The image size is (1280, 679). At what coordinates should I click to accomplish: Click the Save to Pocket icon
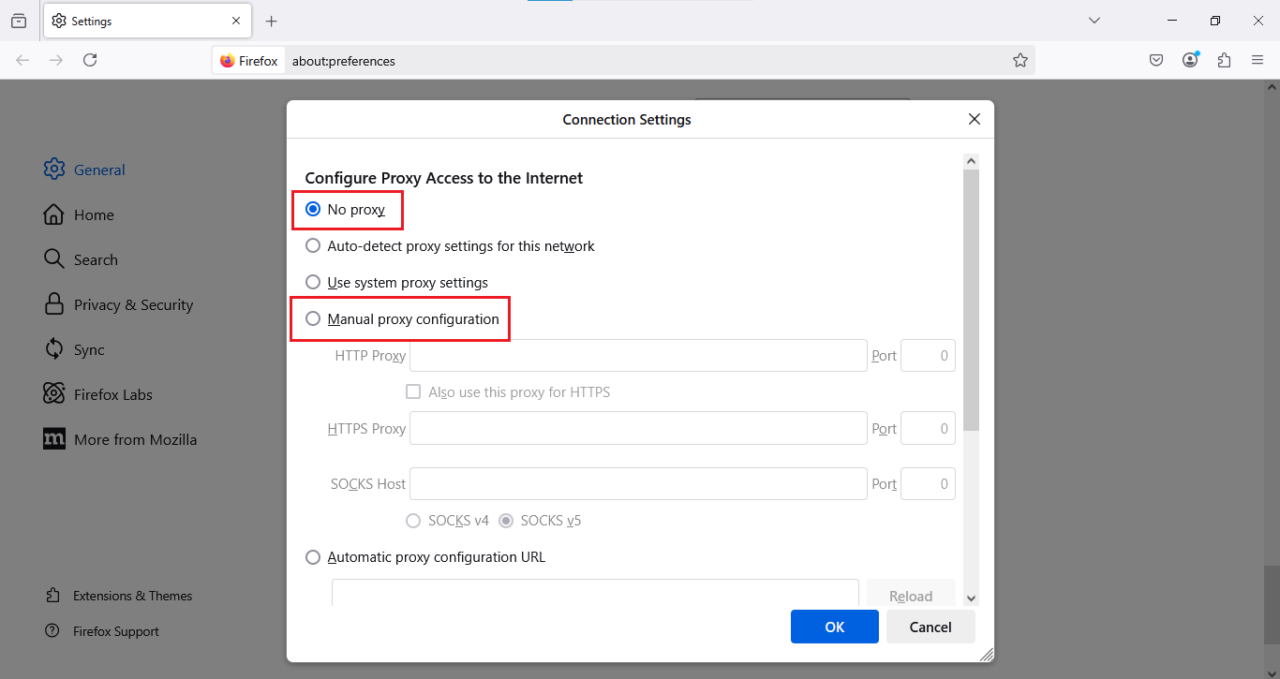1156,60
